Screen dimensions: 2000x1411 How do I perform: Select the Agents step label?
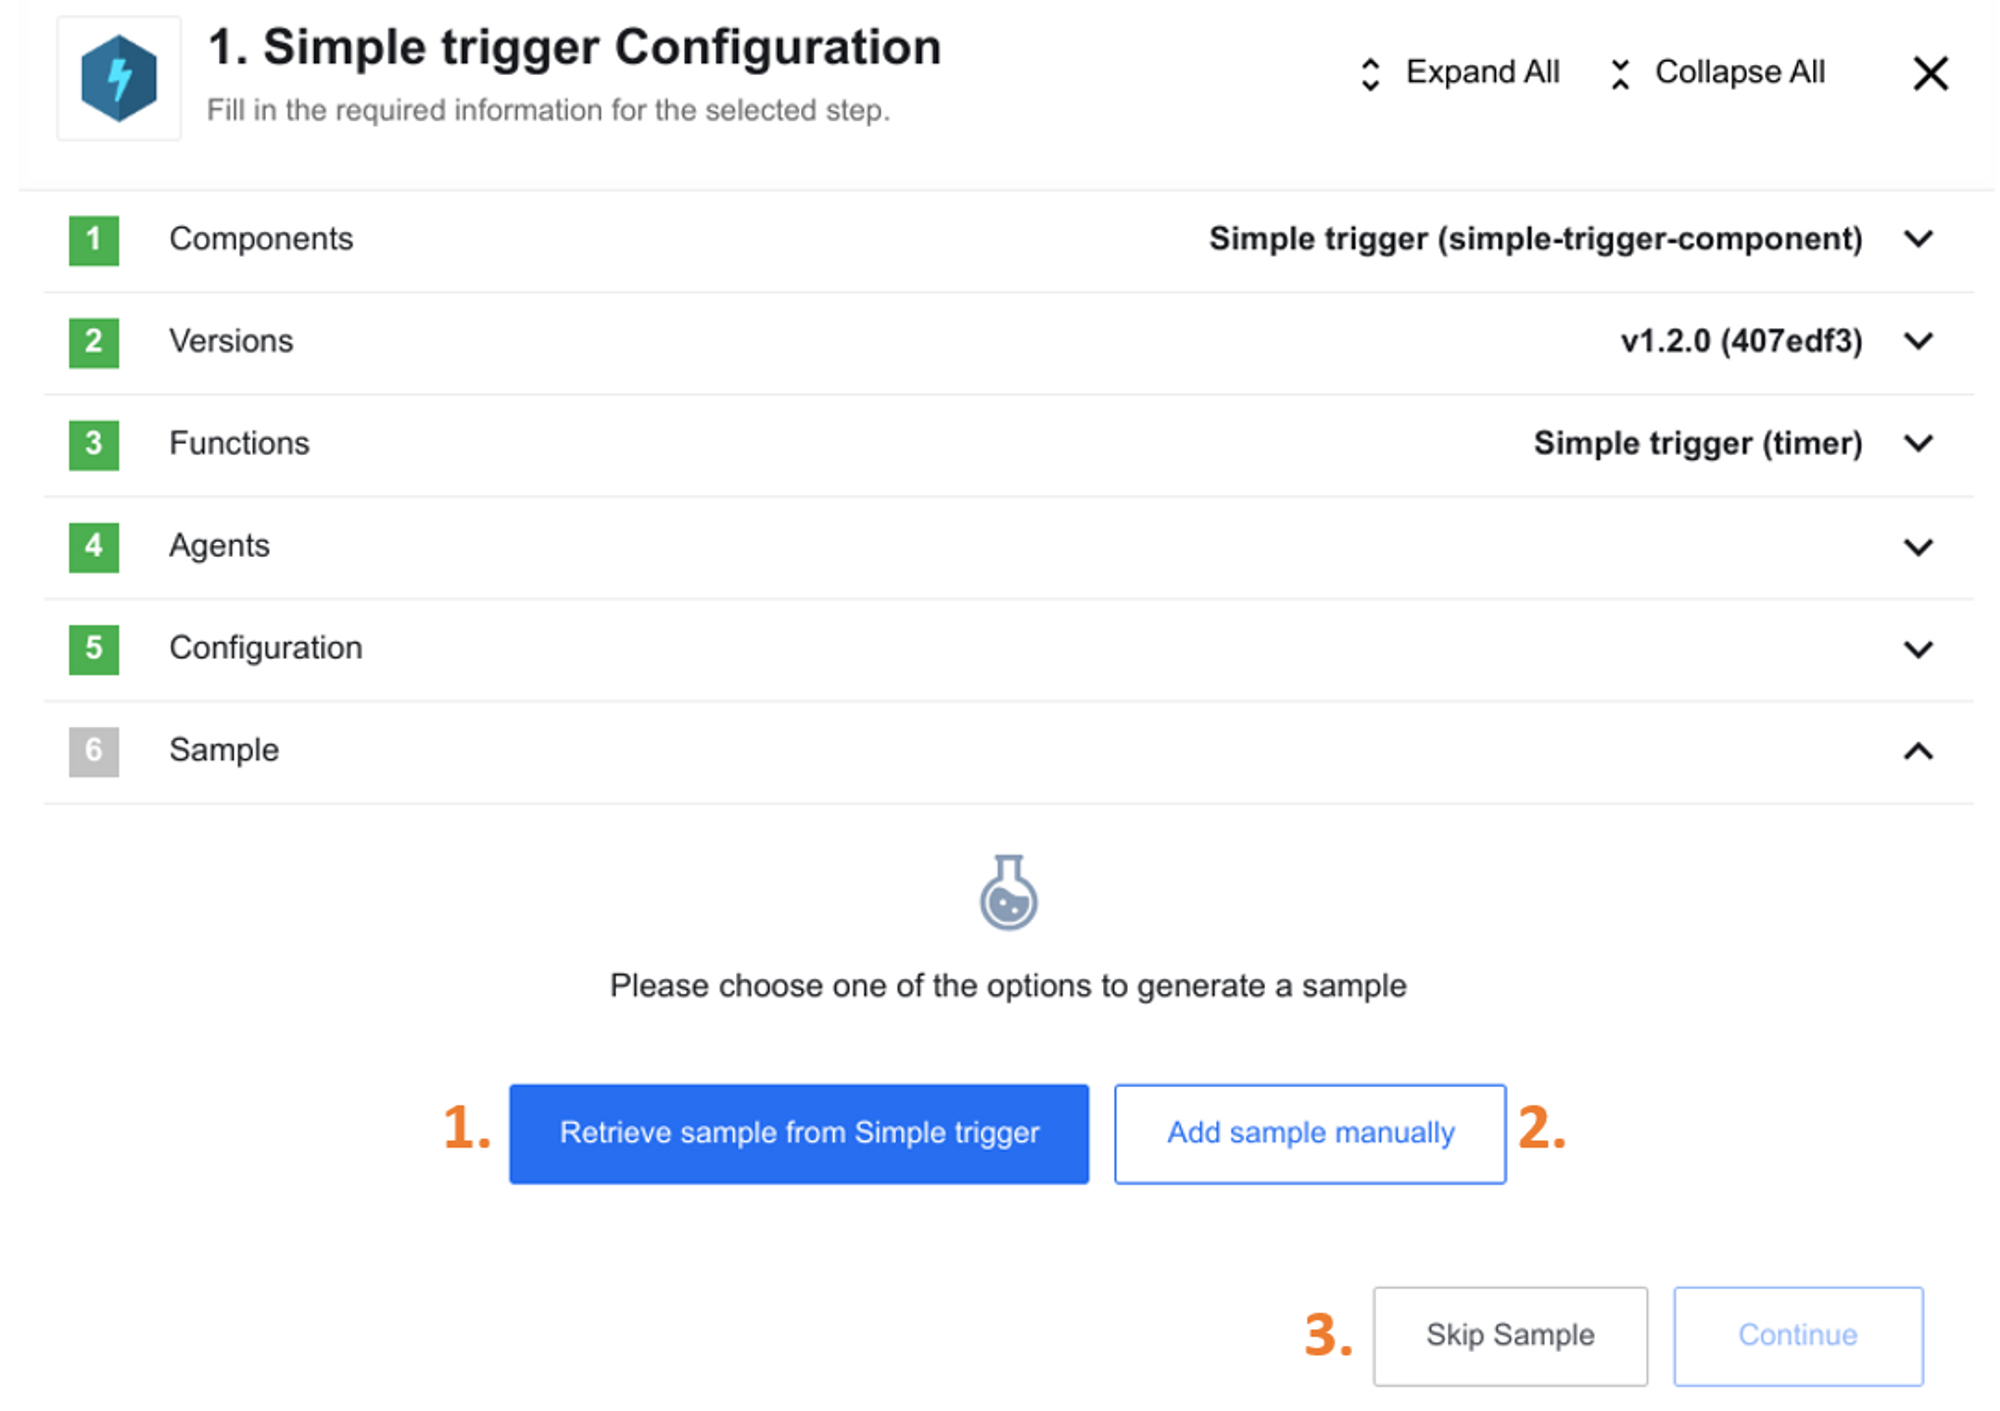(x=219, y=546)
